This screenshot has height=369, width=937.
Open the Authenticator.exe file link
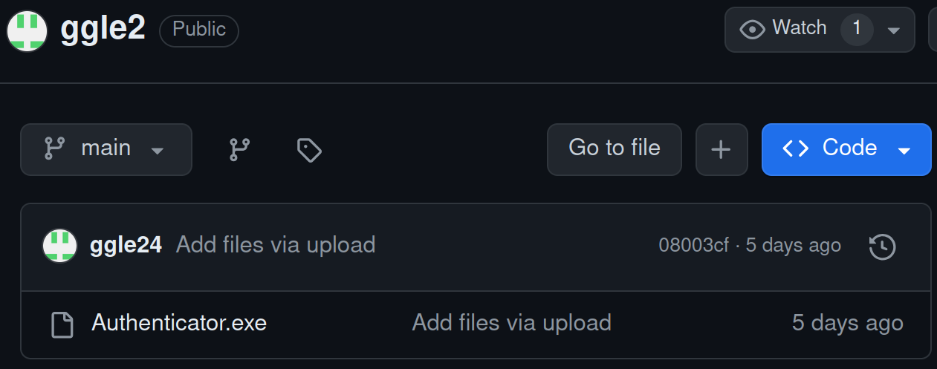pyautogui.click(x=179, y=323)
